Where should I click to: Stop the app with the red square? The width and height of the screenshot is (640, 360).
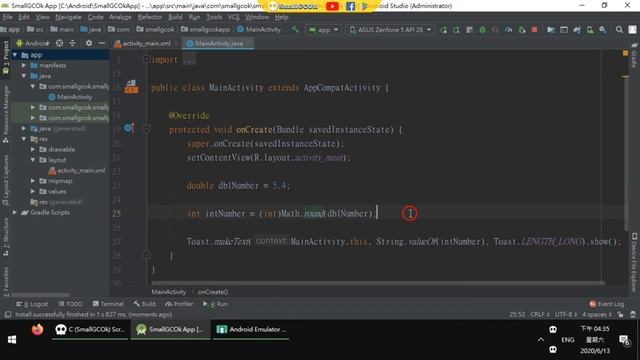point(534,30)
